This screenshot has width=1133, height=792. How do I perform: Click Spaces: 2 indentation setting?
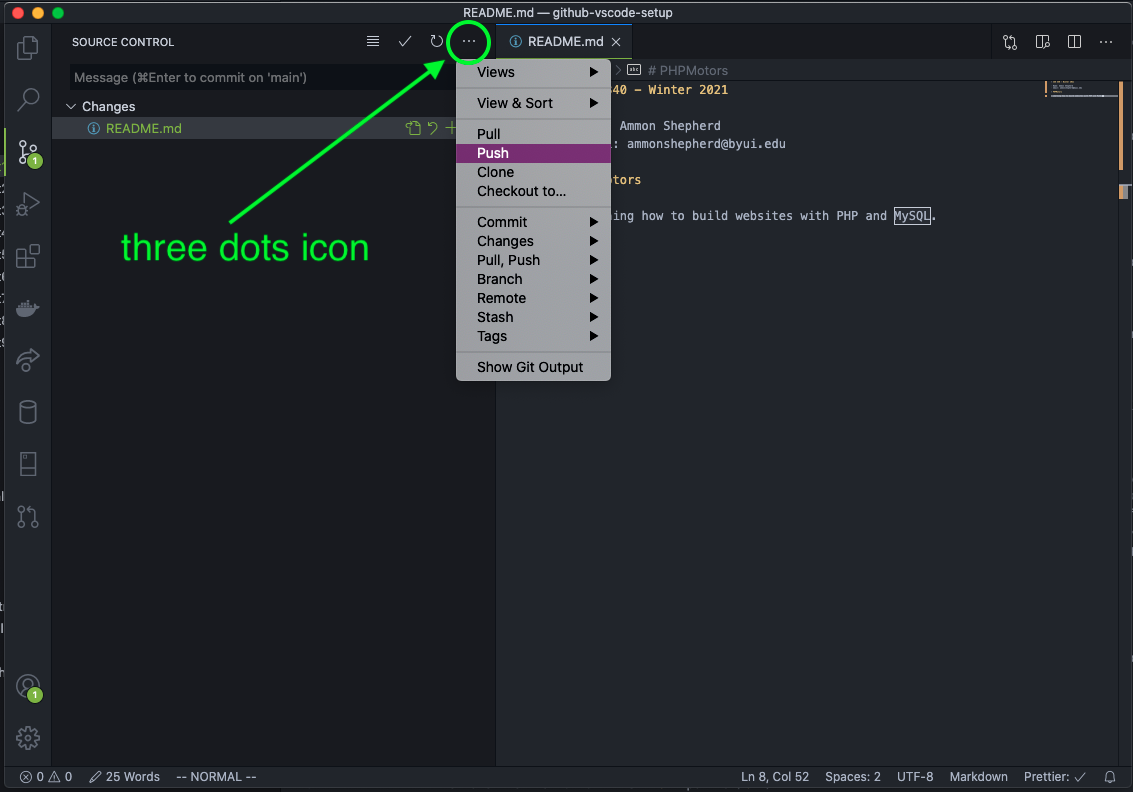point(853,777)
